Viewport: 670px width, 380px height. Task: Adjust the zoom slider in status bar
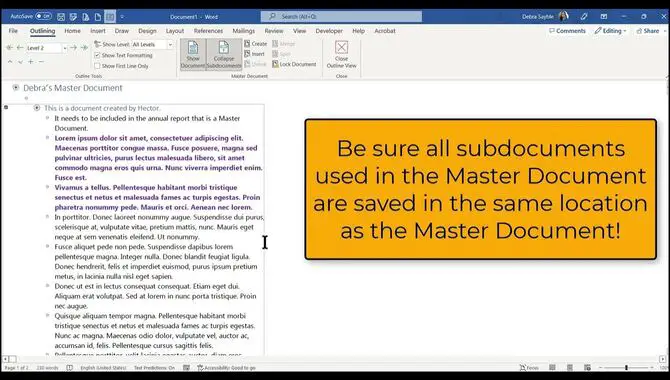(x=626, y=368)
